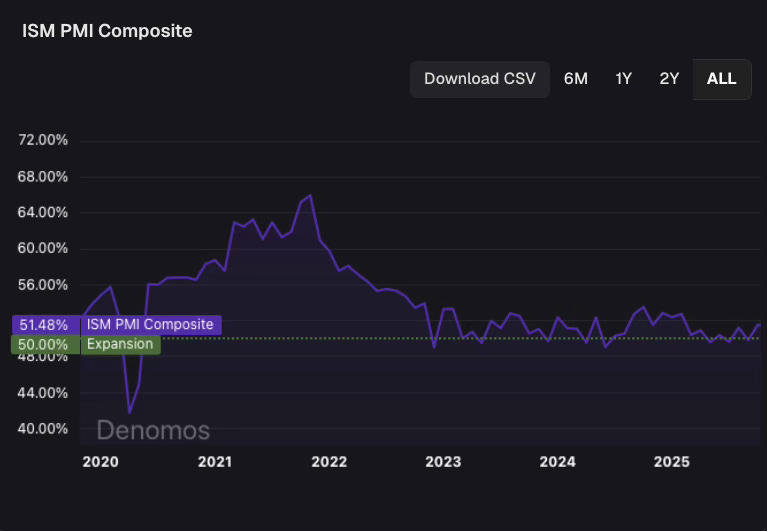The image size is (767, 531).
Task: Click the ISM PMI Composite chart title
Action: tap(107, 31)
